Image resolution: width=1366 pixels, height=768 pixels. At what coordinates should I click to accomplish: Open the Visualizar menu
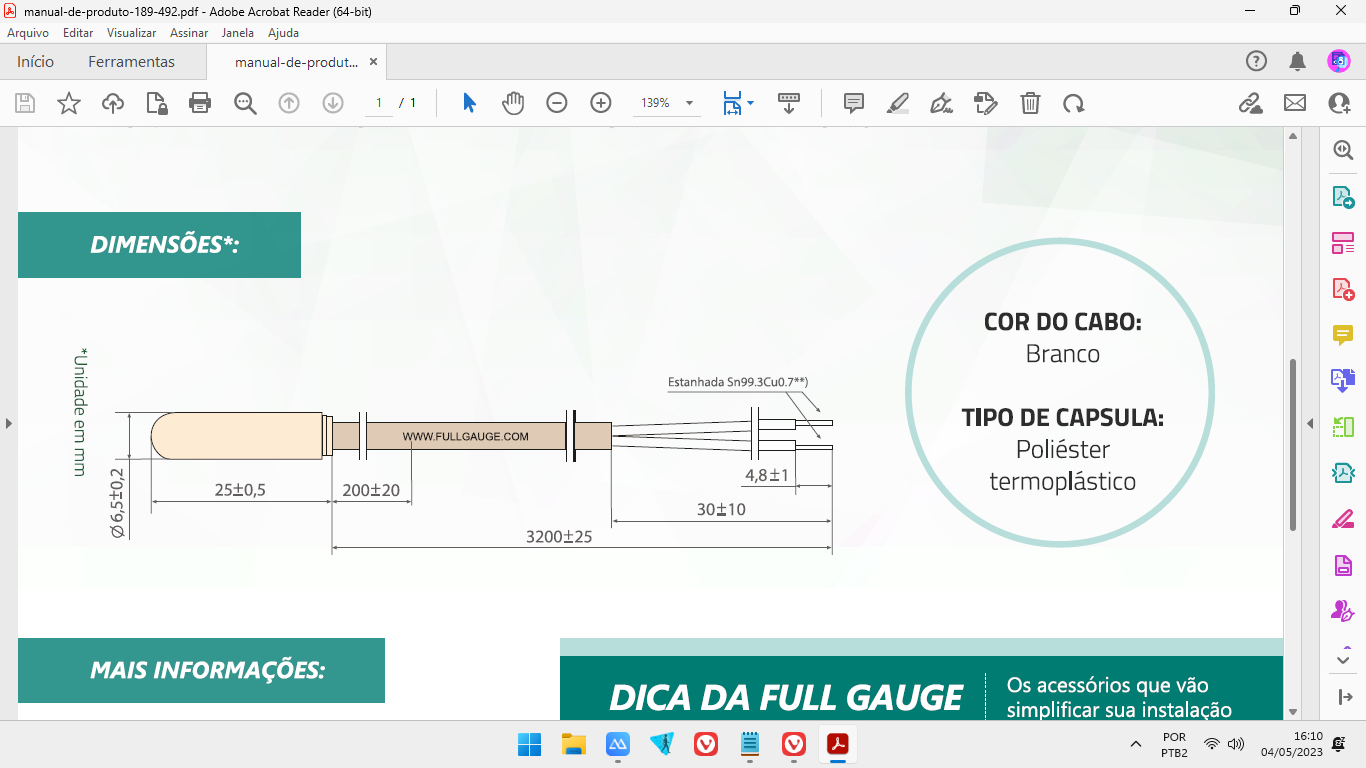(131, 33)
